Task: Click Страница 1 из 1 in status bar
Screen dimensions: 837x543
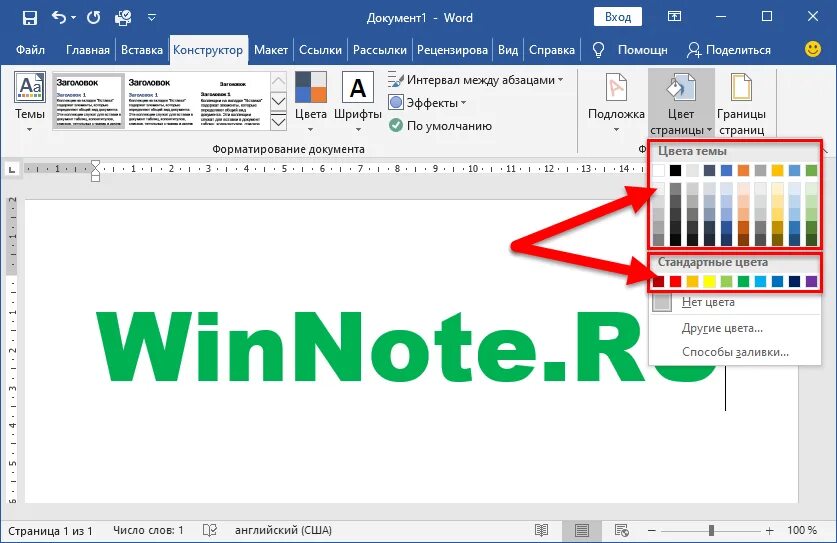Action: [50, 531]
